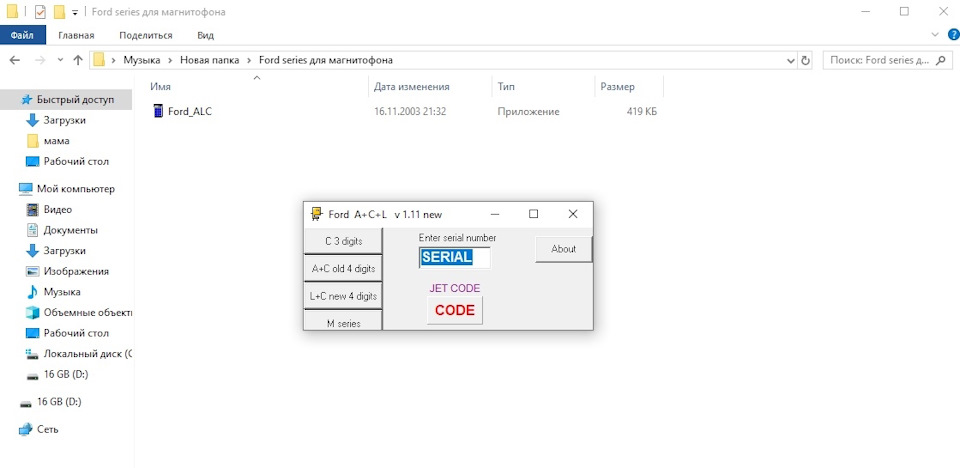960x468 pixels.
Task: Switch to the Вид ribbon tab
Action: [x=206, y=35]
